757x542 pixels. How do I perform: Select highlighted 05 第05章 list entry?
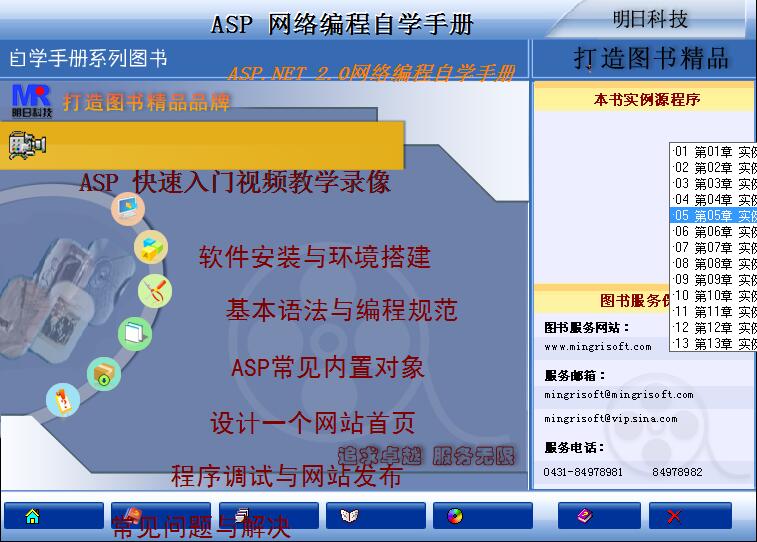click(714, 215)
